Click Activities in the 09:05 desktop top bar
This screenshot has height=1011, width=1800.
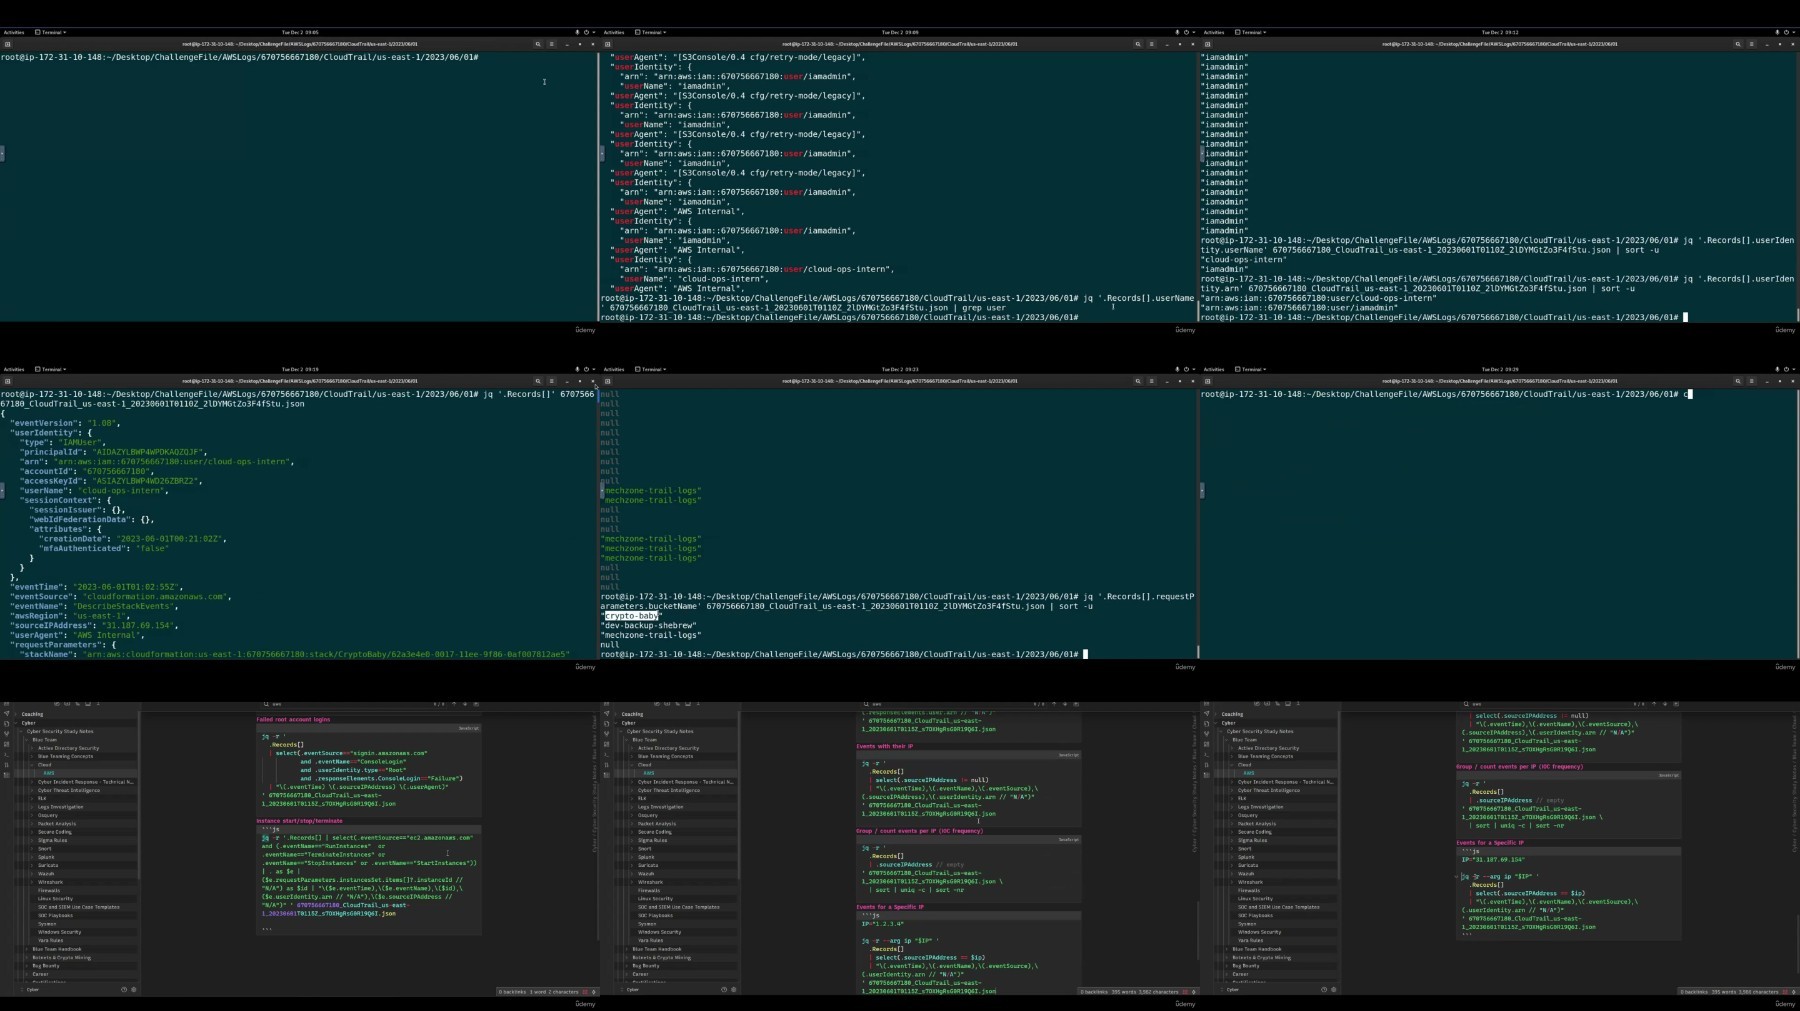tap(14, 32)
